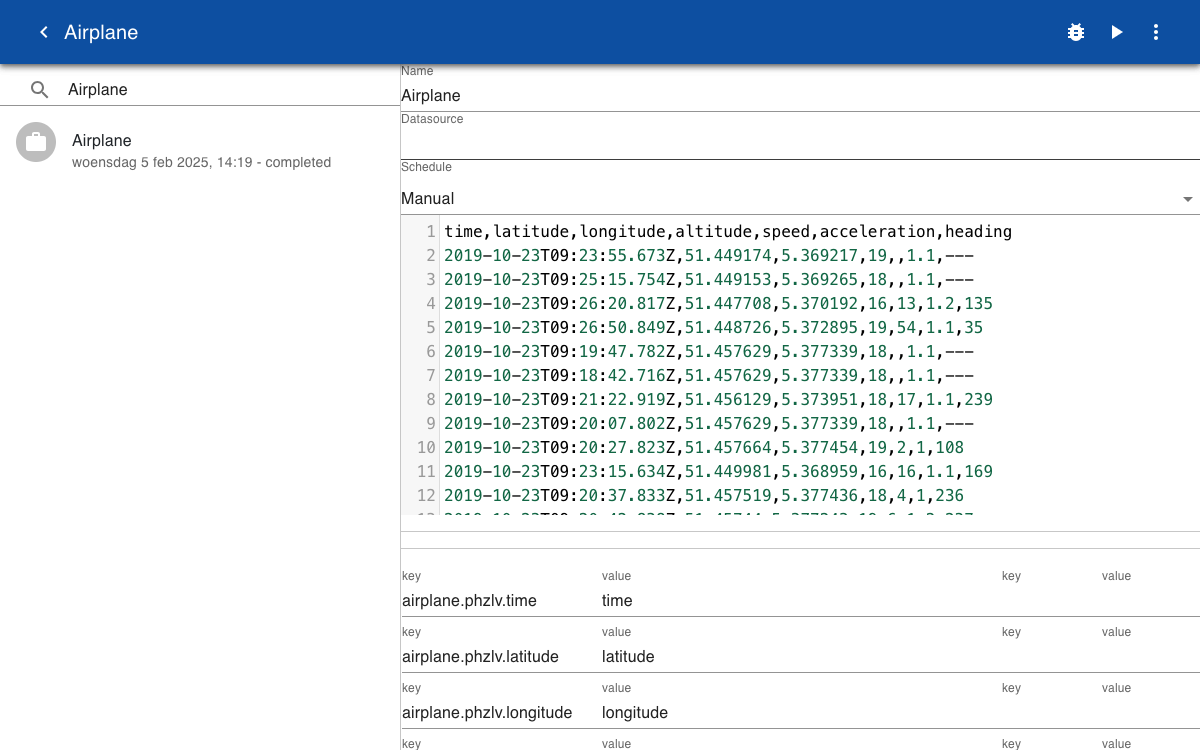The image size is (1200, 750).
Task: Go back using the header arrow
Action: tap(43, 32)
